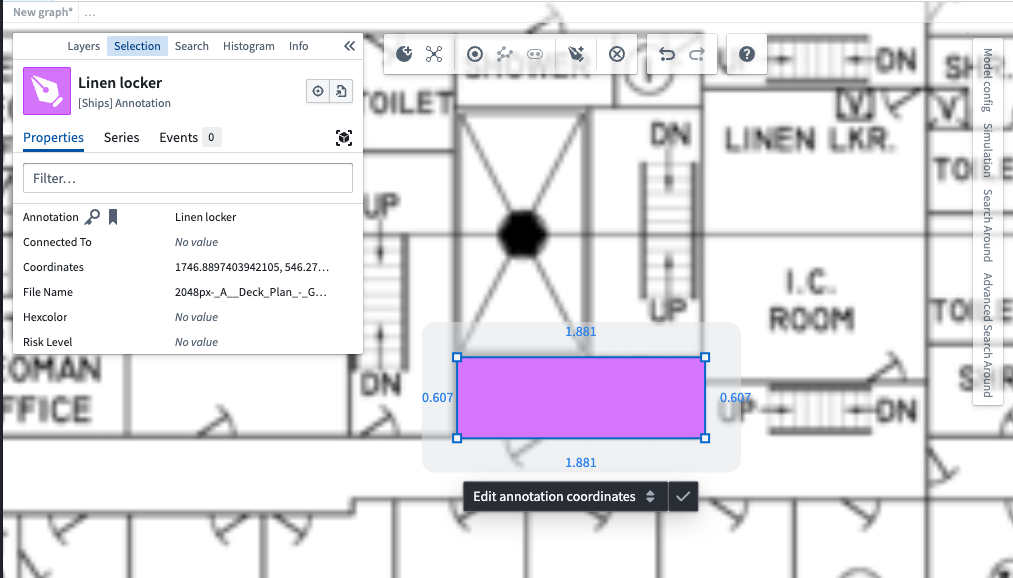1013x578 pixels.
Task: Select the quill annotation tool with plus
Action: click(576, 54)
